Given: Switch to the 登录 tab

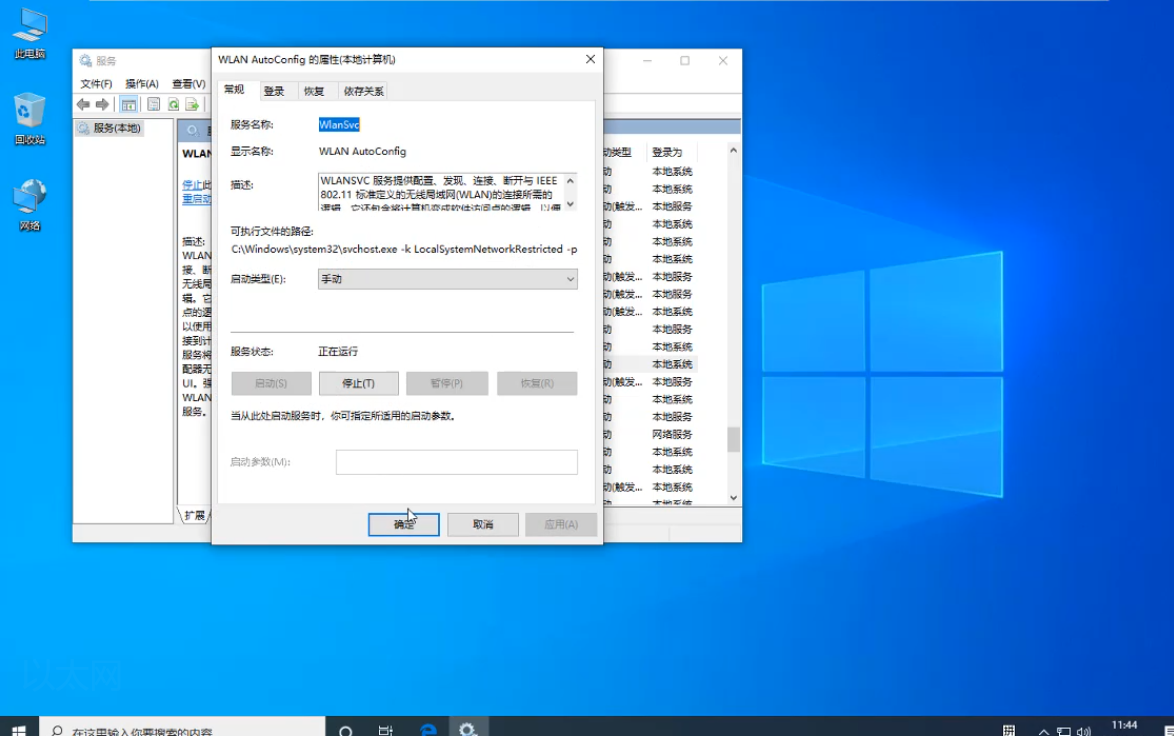Looking at the screenshot, I should [x=275, y=89].
